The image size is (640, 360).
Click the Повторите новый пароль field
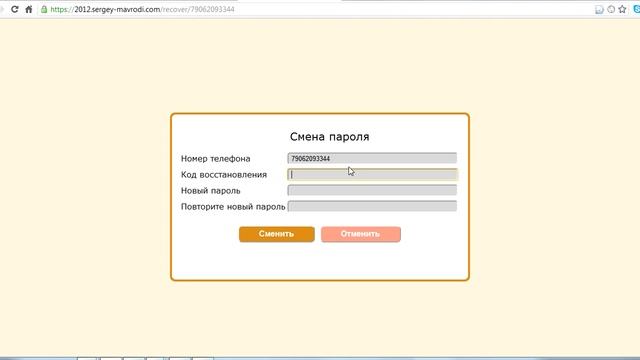click(372, 206)
